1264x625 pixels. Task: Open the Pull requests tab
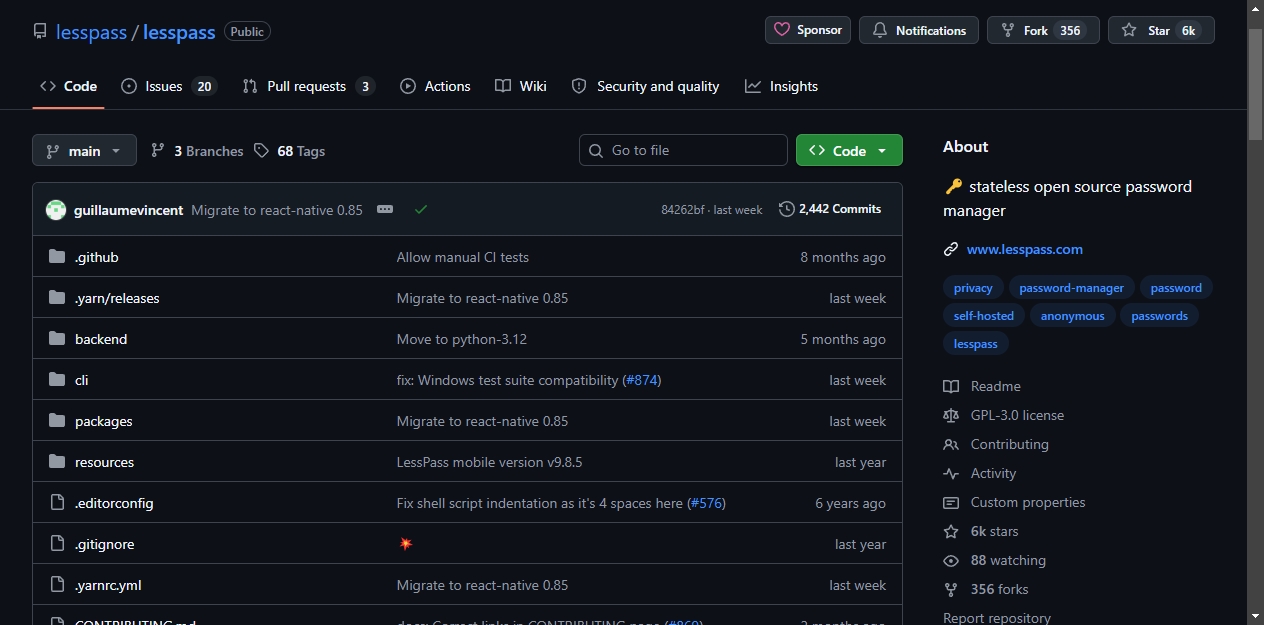[x=308, y=86]
